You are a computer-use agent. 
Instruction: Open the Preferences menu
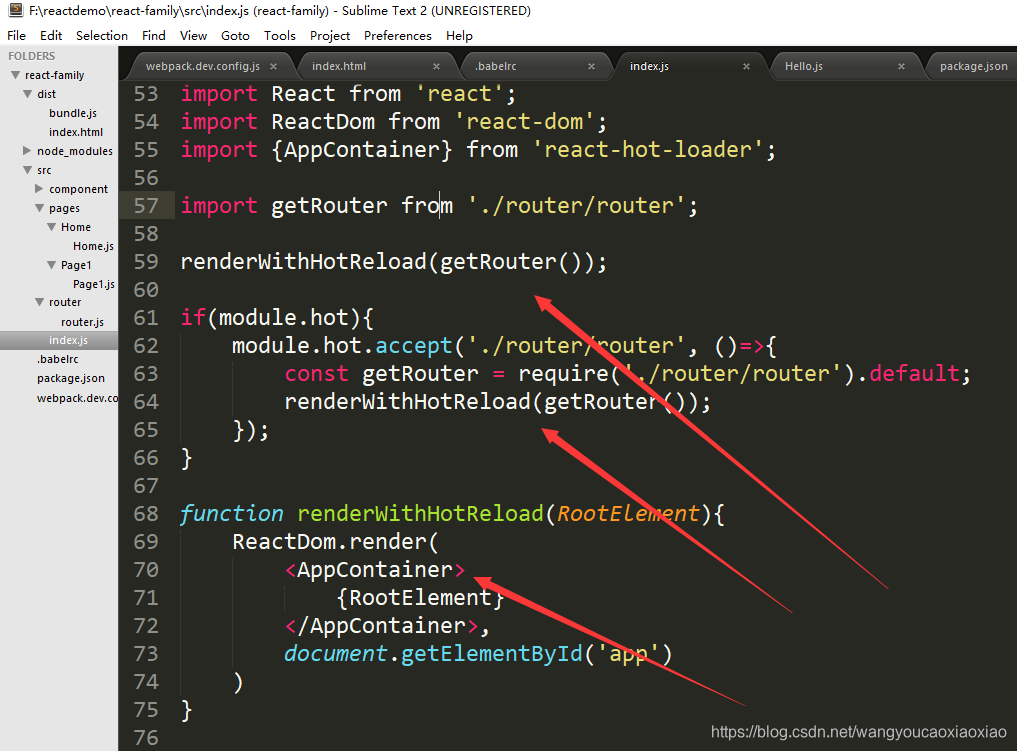pos(397,35)
